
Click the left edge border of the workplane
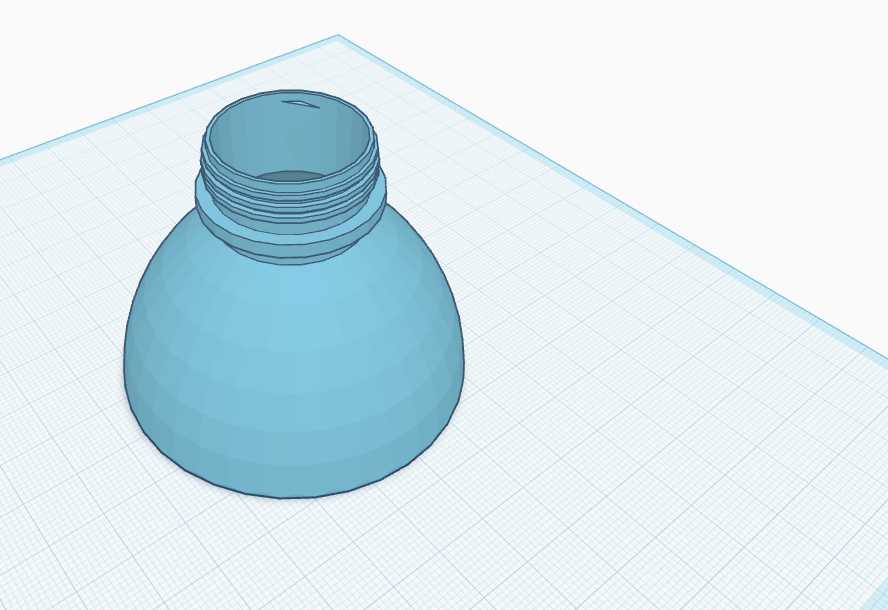tap(170, 96)
